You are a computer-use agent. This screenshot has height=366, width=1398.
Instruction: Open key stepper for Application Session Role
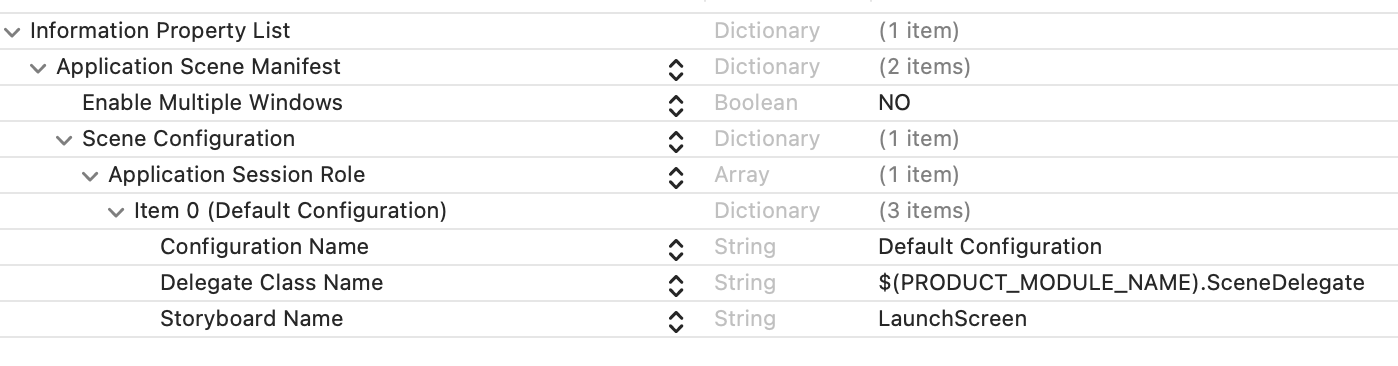tap(676, 176)
